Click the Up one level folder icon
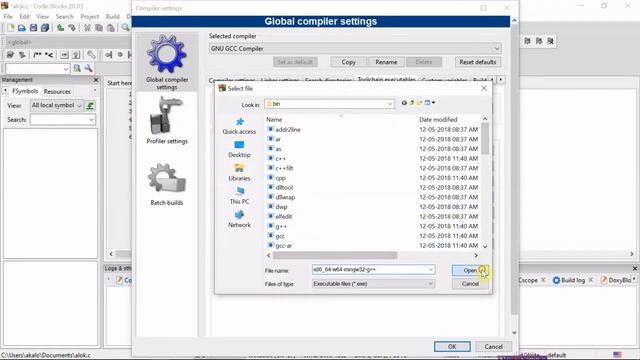This screenshot has width=640, height=360. click(x=412, y=103)
